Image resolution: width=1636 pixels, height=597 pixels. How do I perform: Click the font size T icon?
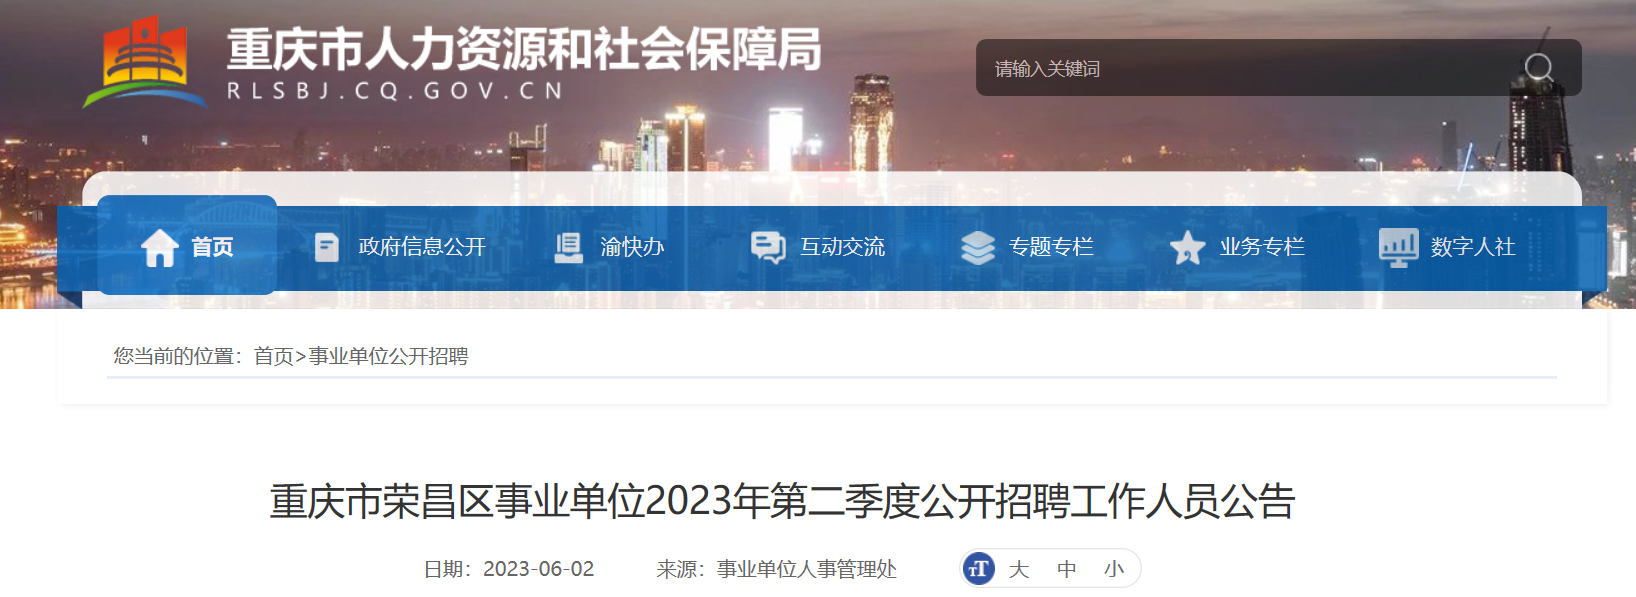tap(979, 569)
